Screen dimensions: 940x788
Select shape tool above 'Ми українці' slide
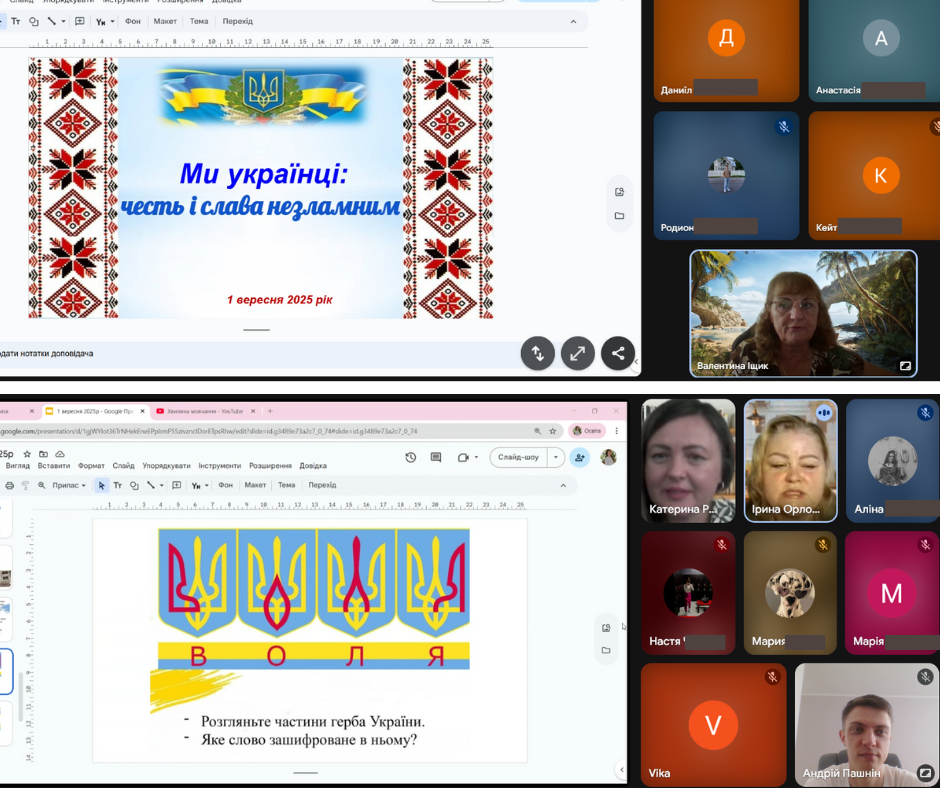coord(34,21)
